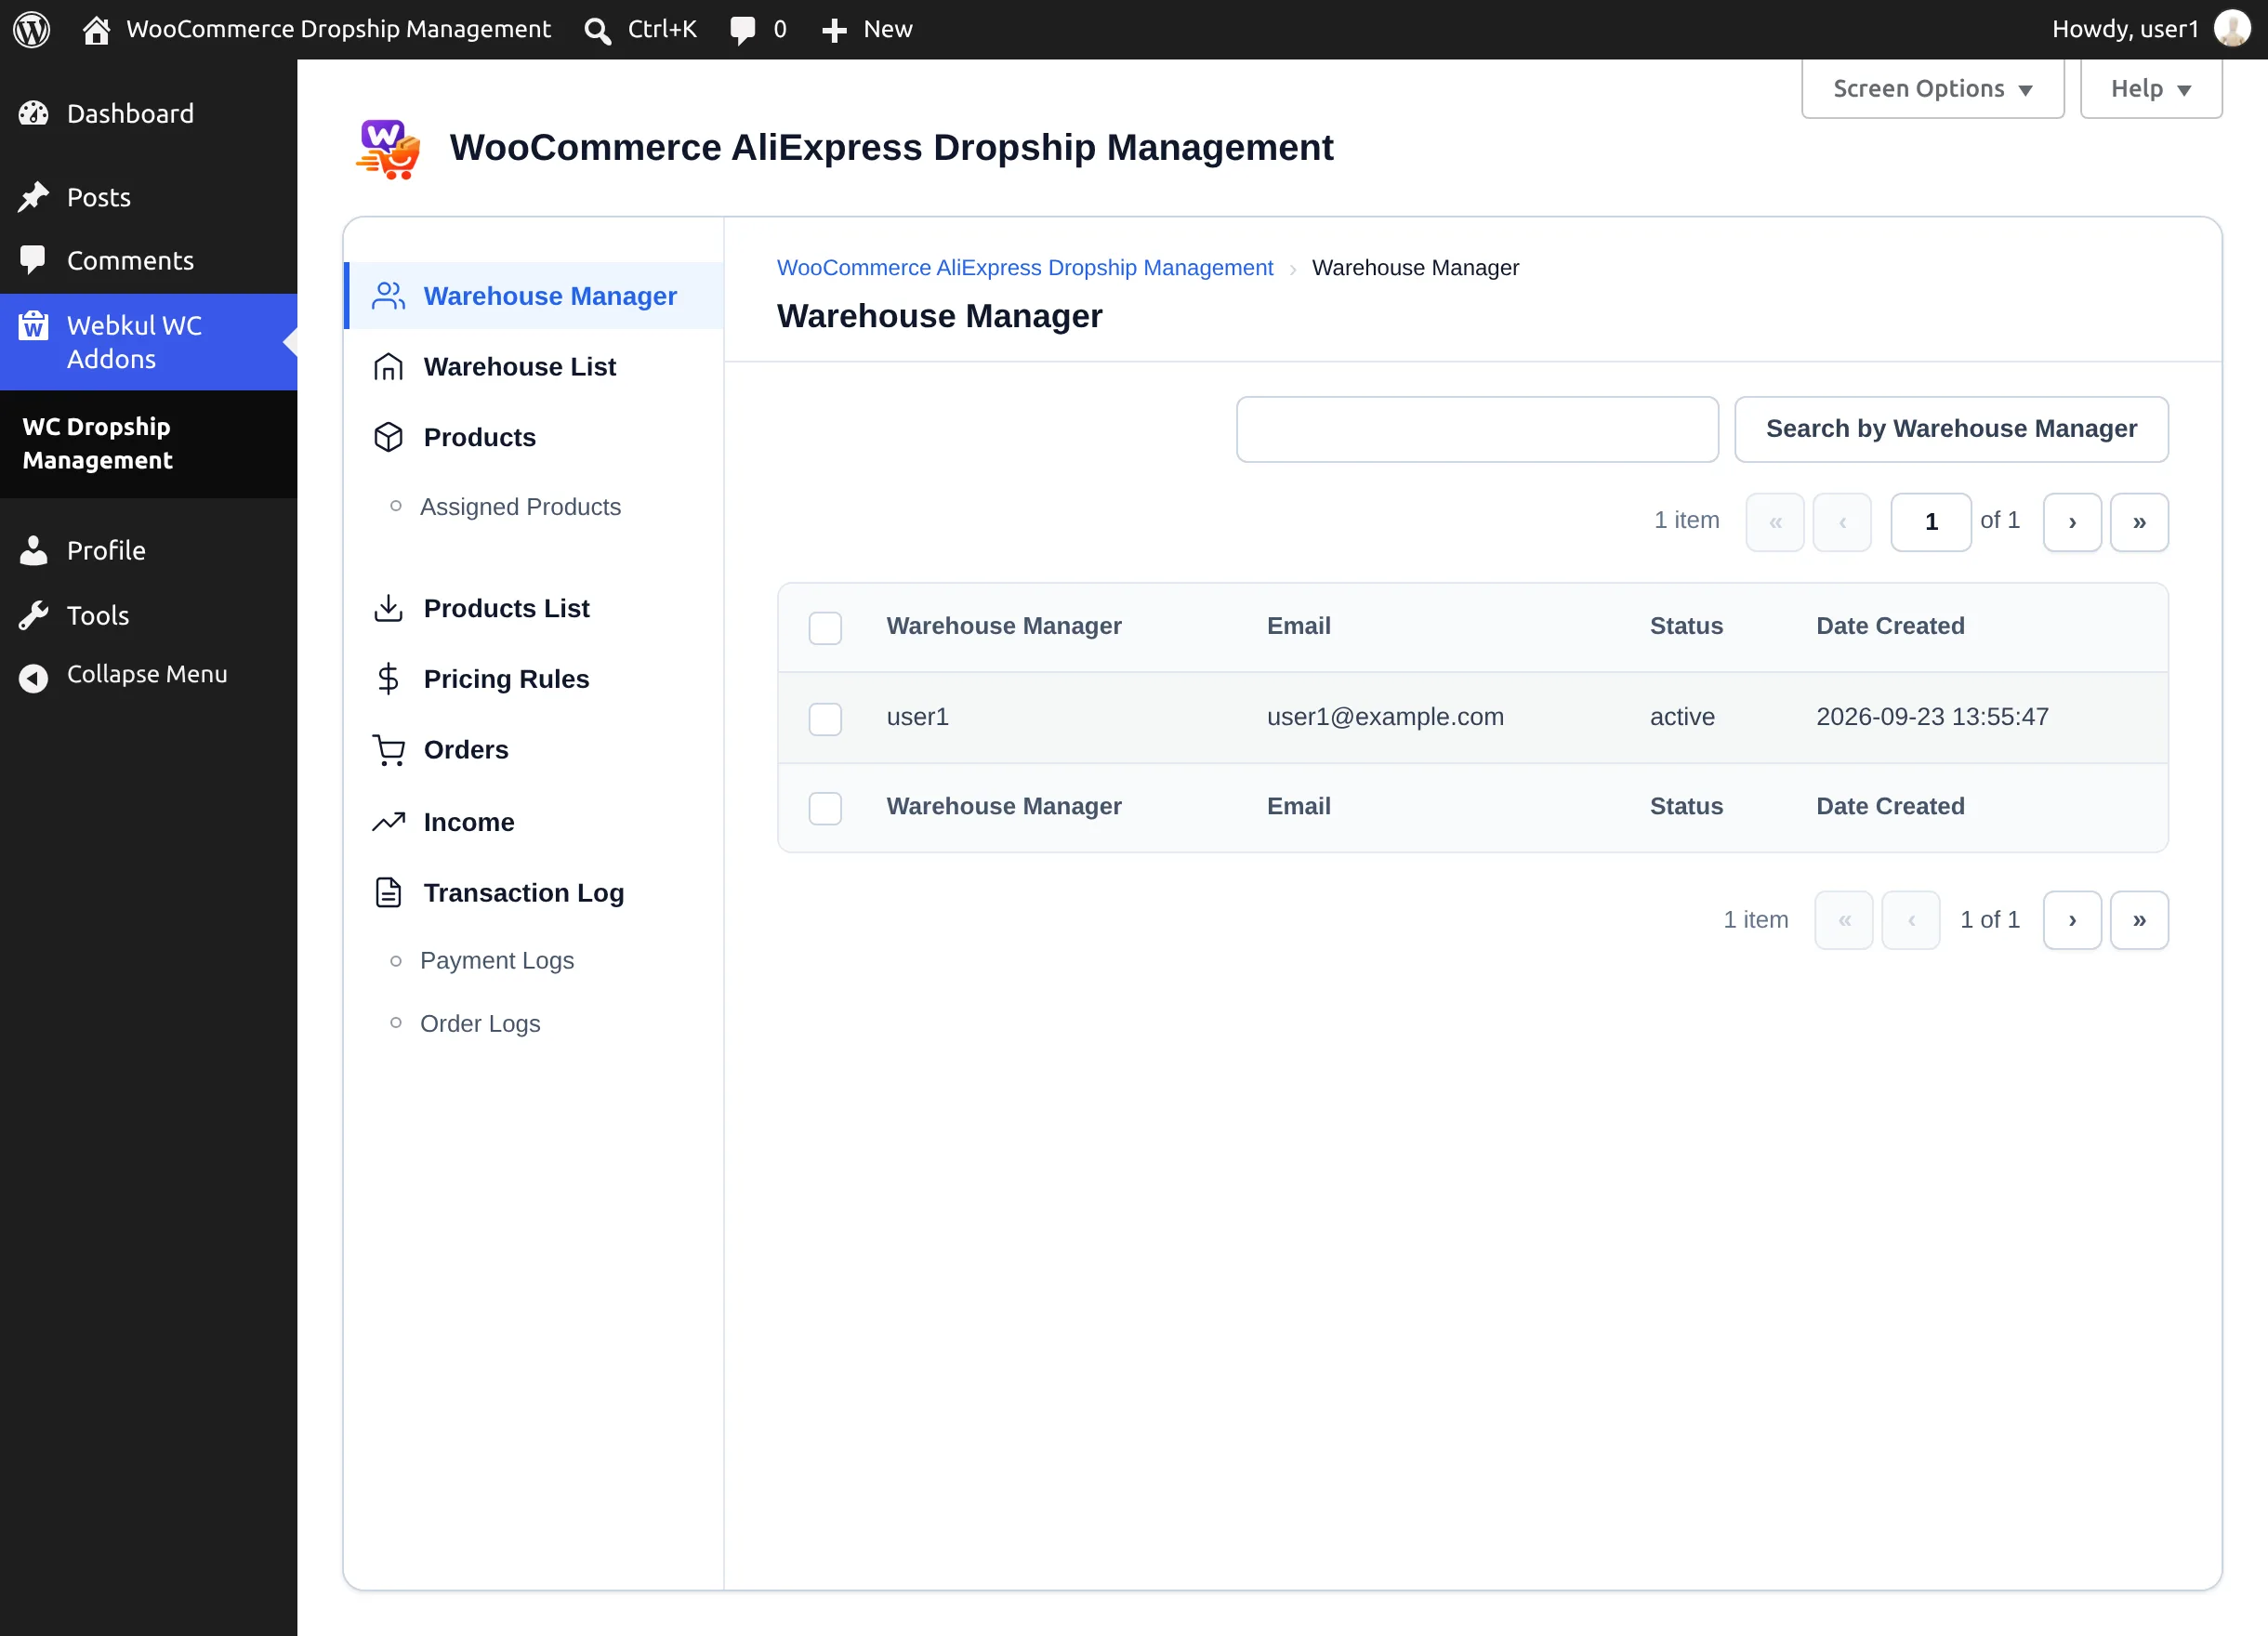Open the Warehouse Manager menu item

pyautogui.click(x=534, y=296)
